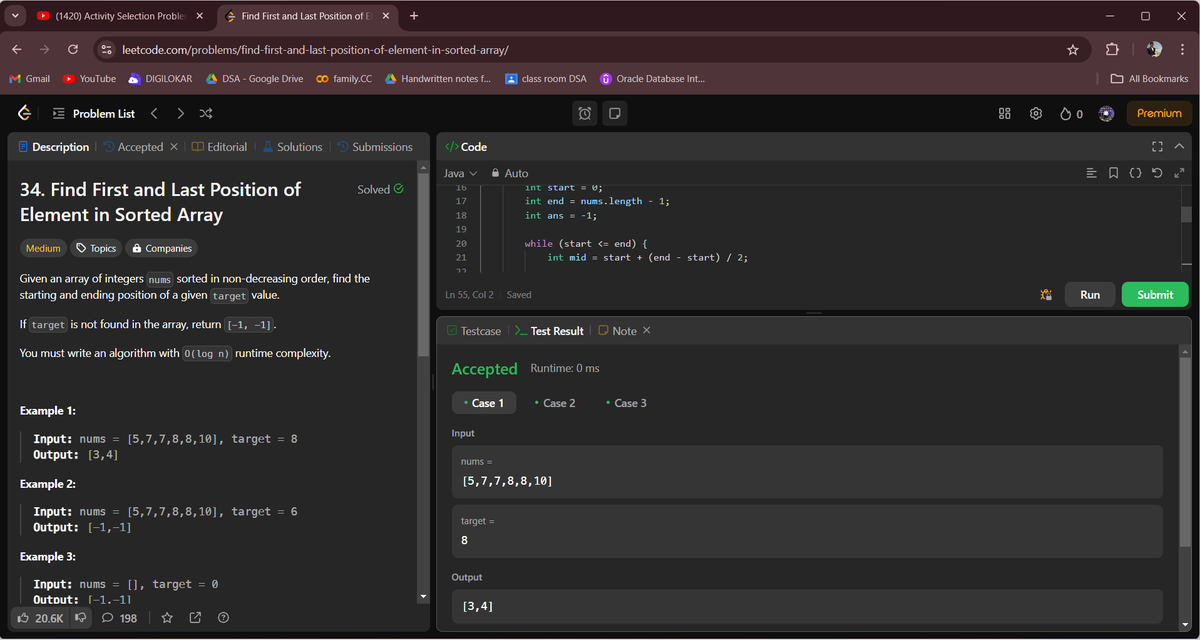Expand the Topics tag
The height and width of the screenshot is (640, 1200).
(x=96, y=248)
